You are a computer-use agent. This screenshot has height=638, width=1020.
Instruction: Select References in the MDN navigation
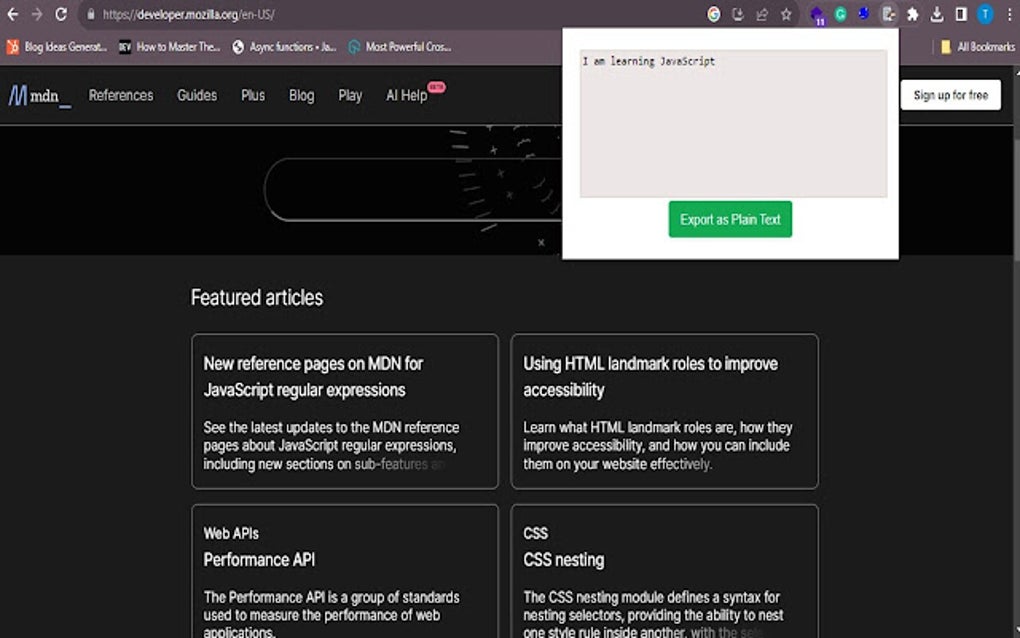(x=120, y=95)
